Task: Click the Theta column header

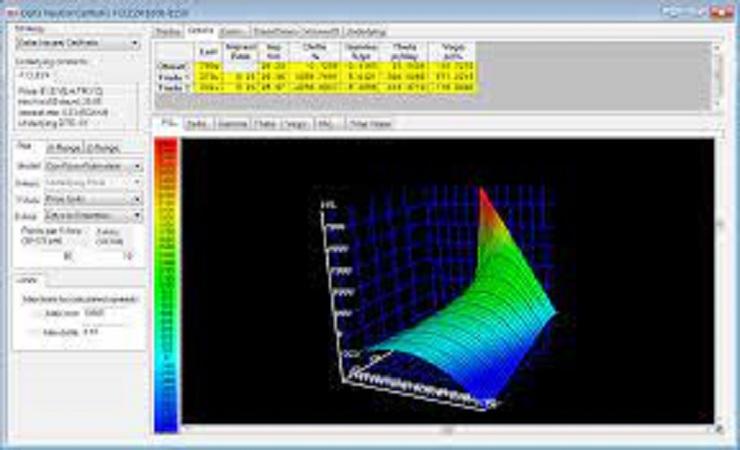Action: click(405, 51)
